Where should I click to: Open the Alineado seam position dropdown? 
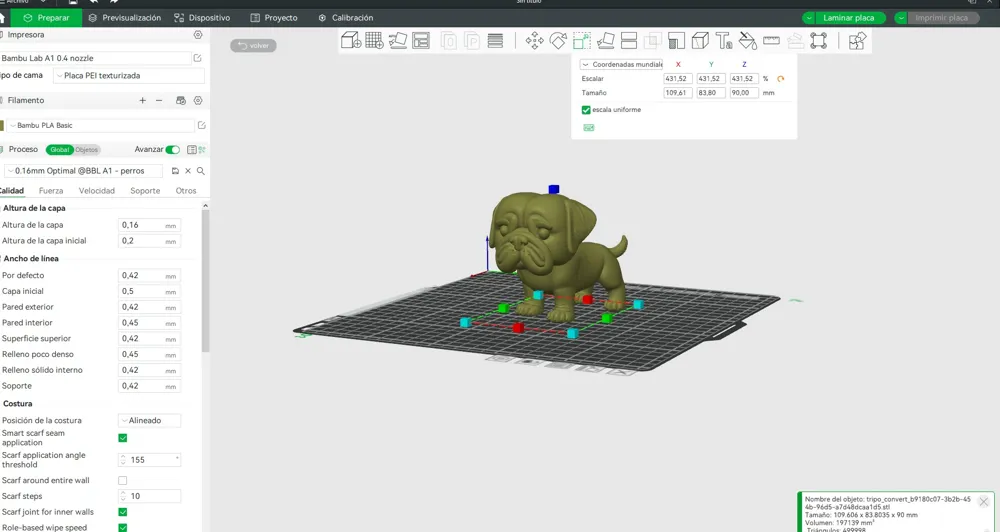[149, 420]
